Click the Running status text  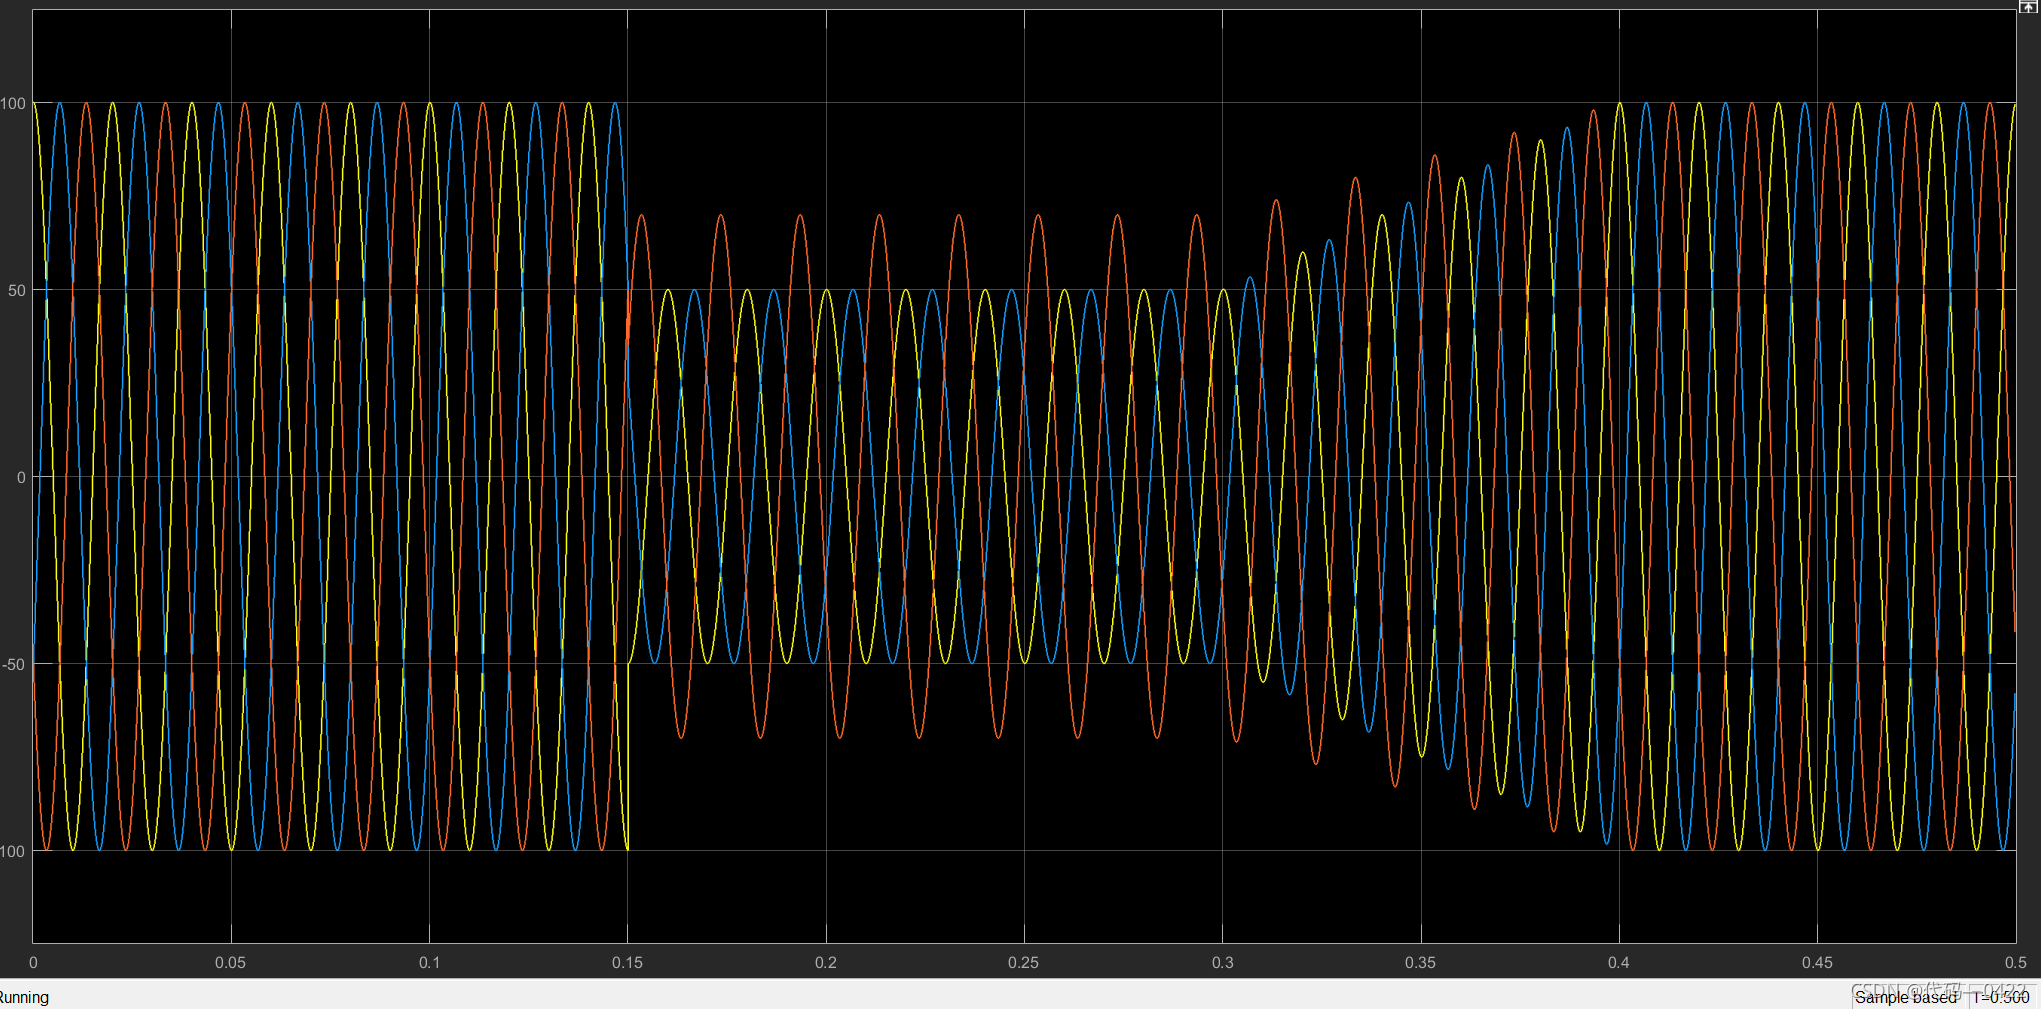coord(24,997)
